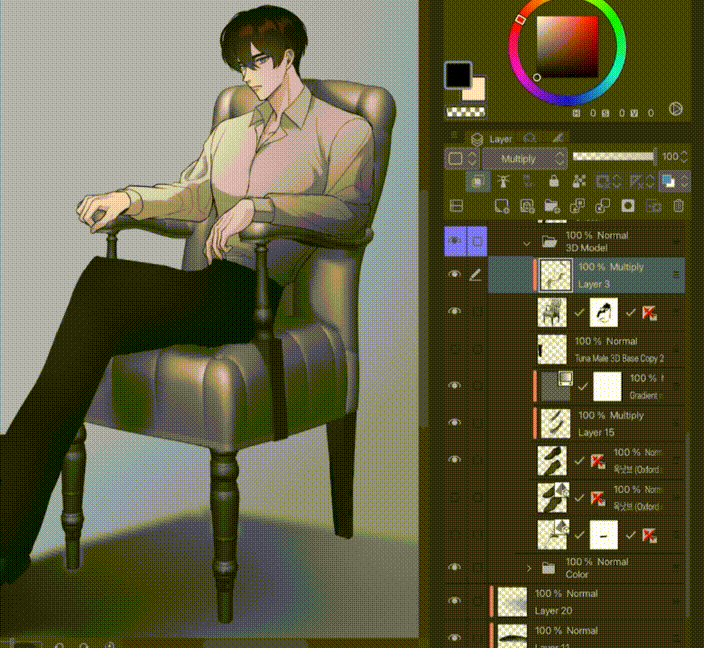704x648 pixels.
Task: Open the mask display arrow dropdown
Action: pyautogui.click(x=616, y=181)
